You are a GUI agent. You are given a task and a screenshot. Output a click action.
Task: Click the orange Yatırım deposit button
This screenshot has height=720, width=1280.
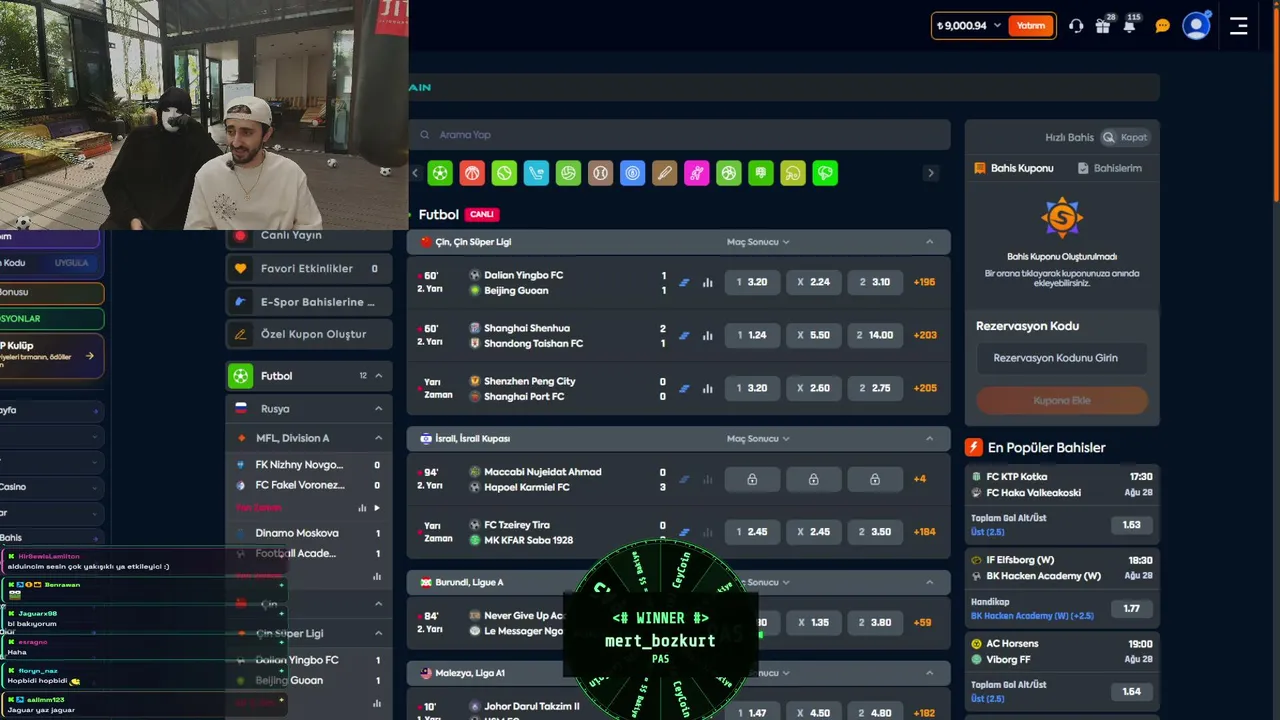click(1031, 26)
